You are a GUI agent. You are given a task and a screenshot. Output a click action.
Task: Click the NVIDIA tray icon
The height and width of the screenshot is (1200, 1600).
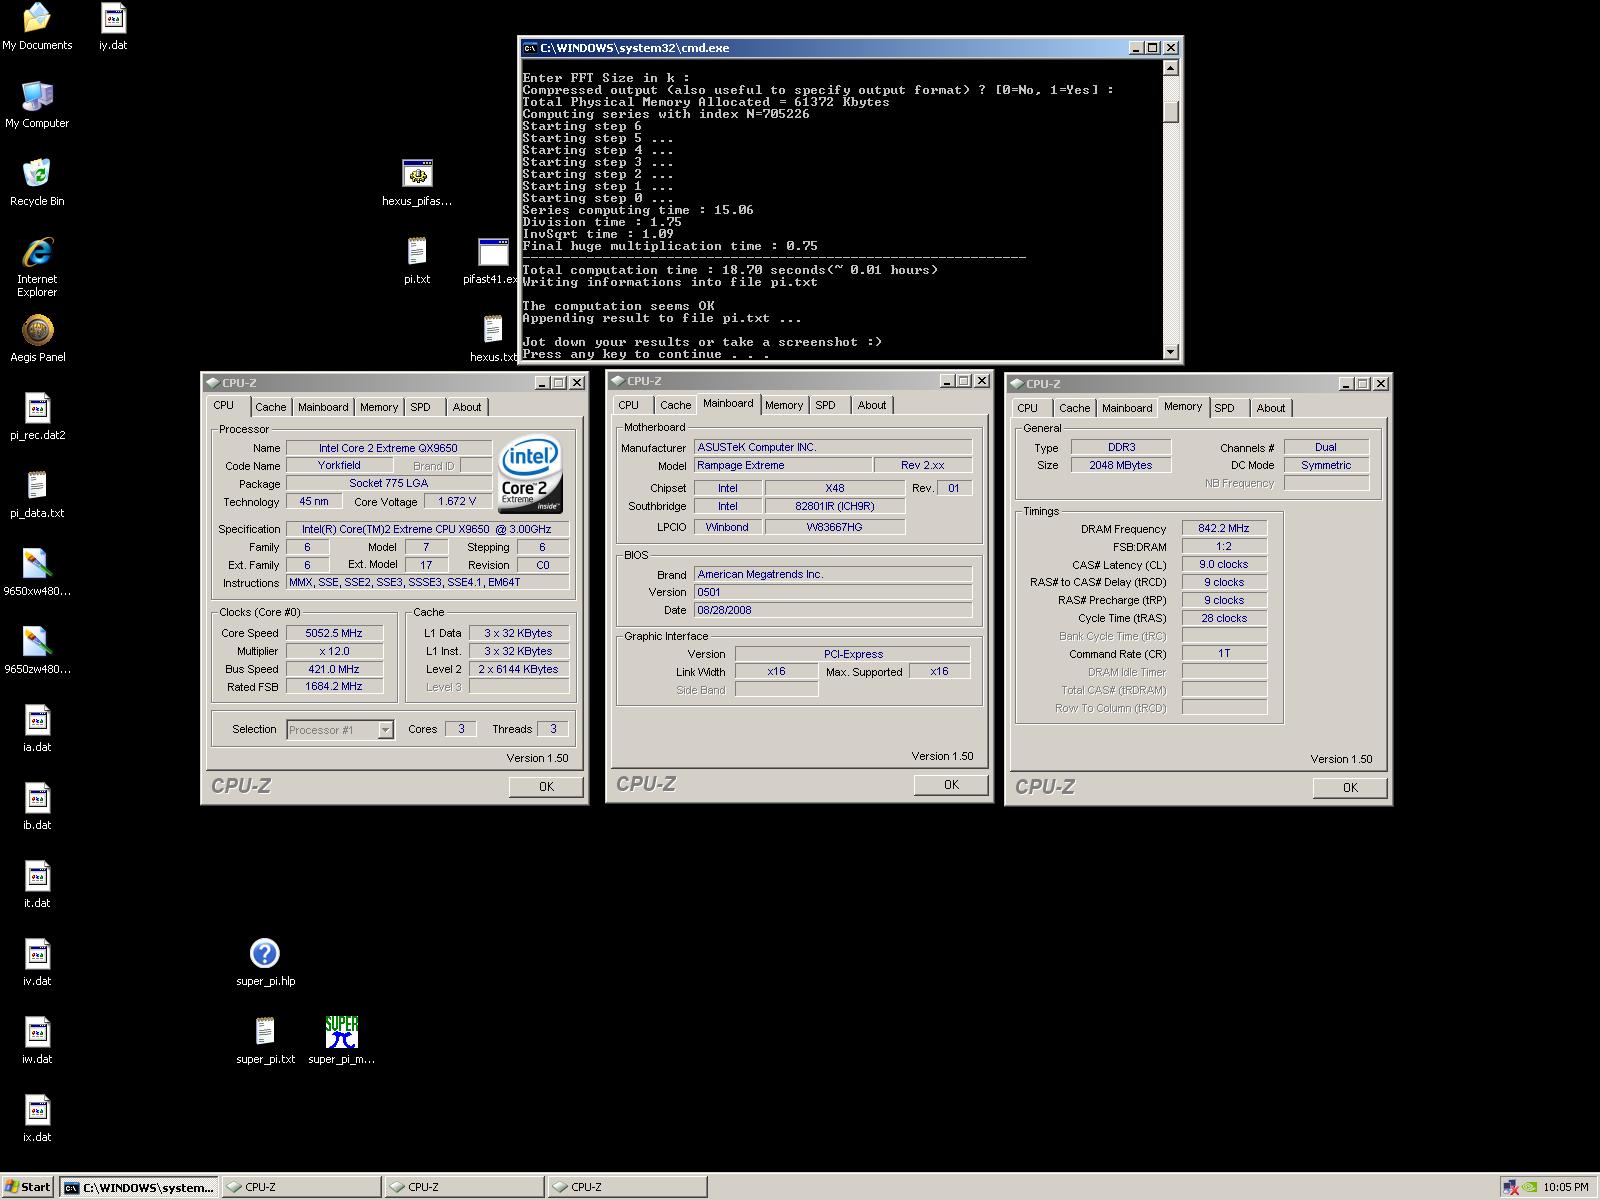pyautogui.click(x=1529, y=1187)
